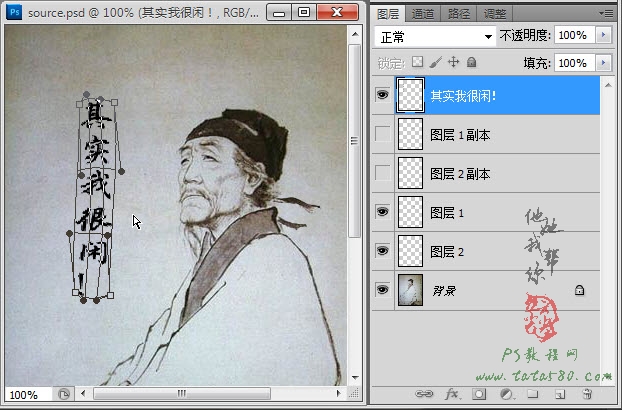Click the 不透明度 value field
Screen dimensions: 622x410
click(575, 35)
